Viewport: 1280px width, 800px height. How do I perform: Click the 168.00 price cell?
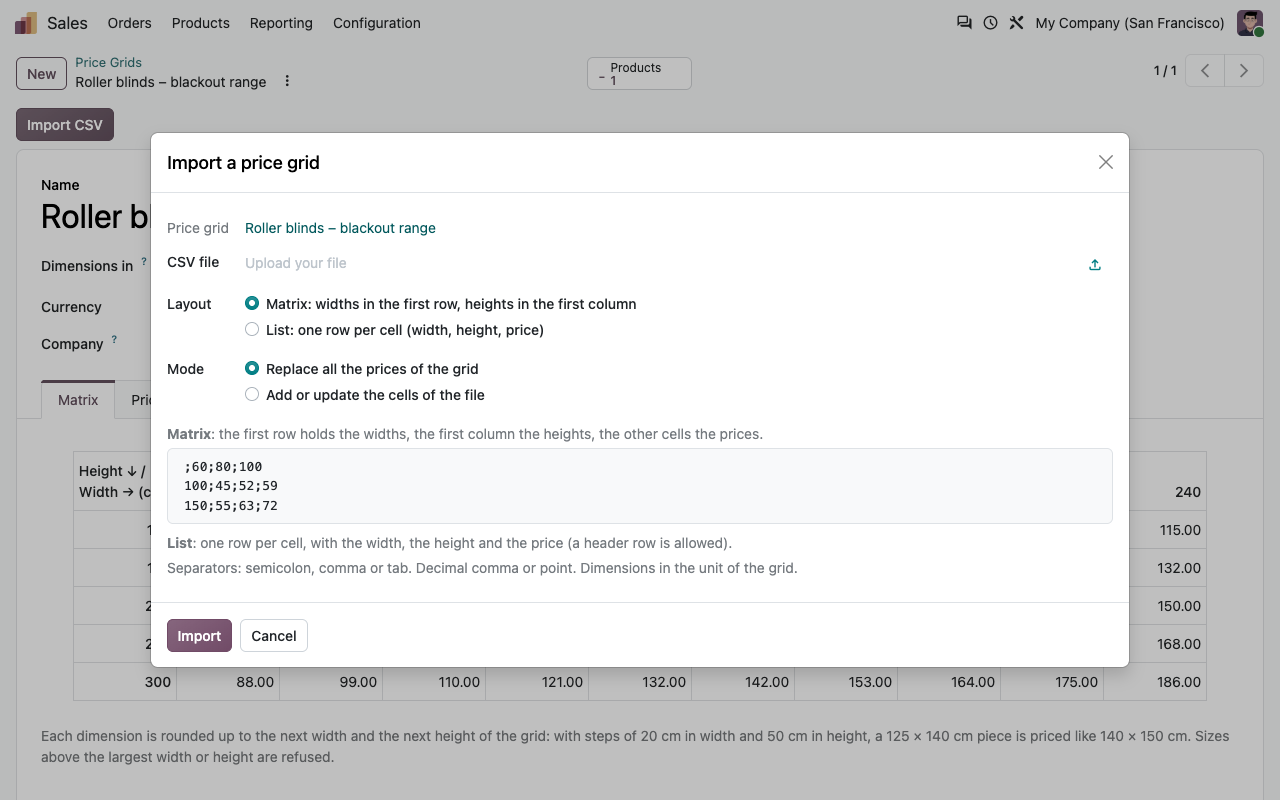click(x=1155, y=644)
